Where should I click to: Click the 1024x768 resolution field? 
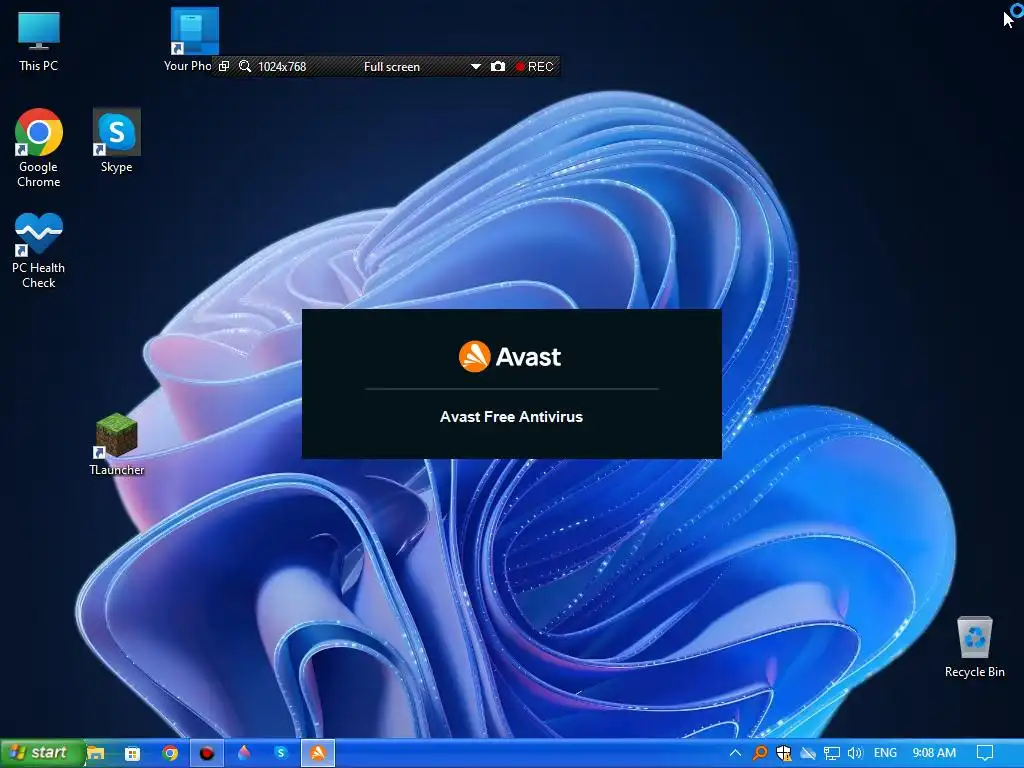point(282,67)
